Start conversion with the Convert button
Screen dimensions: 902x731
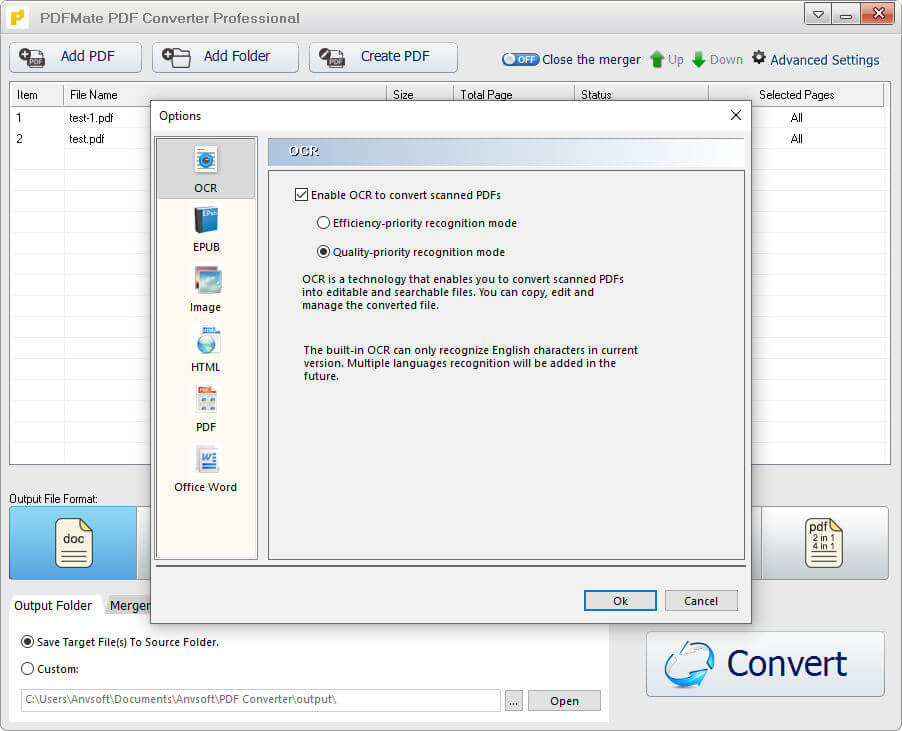tap(765, 664)
